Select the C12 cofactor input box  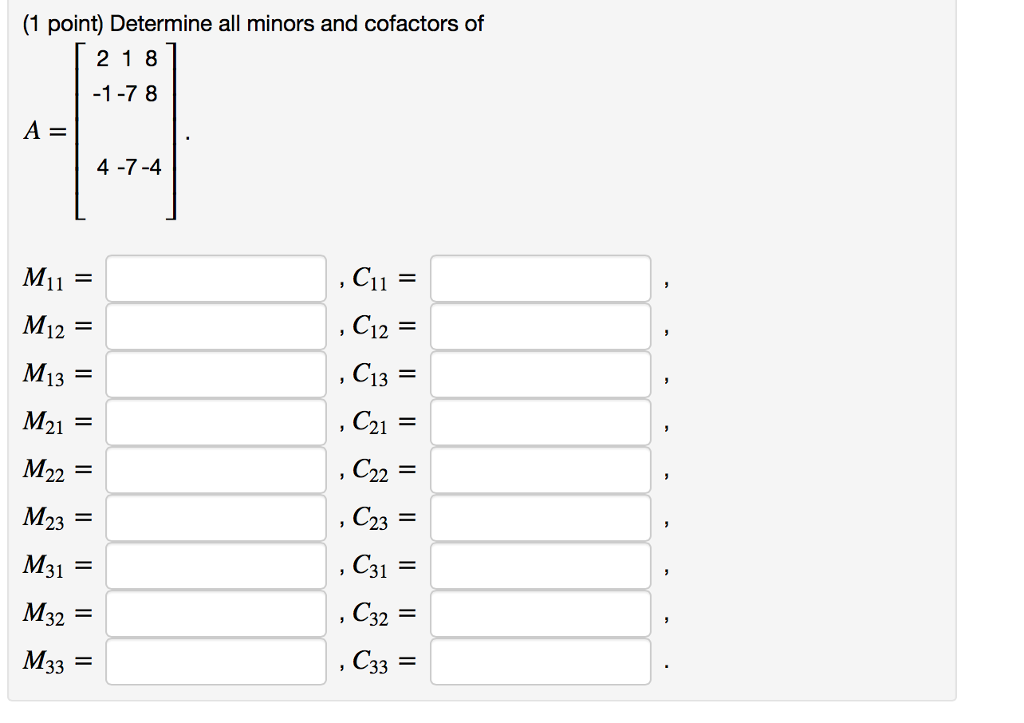(541, 327)
